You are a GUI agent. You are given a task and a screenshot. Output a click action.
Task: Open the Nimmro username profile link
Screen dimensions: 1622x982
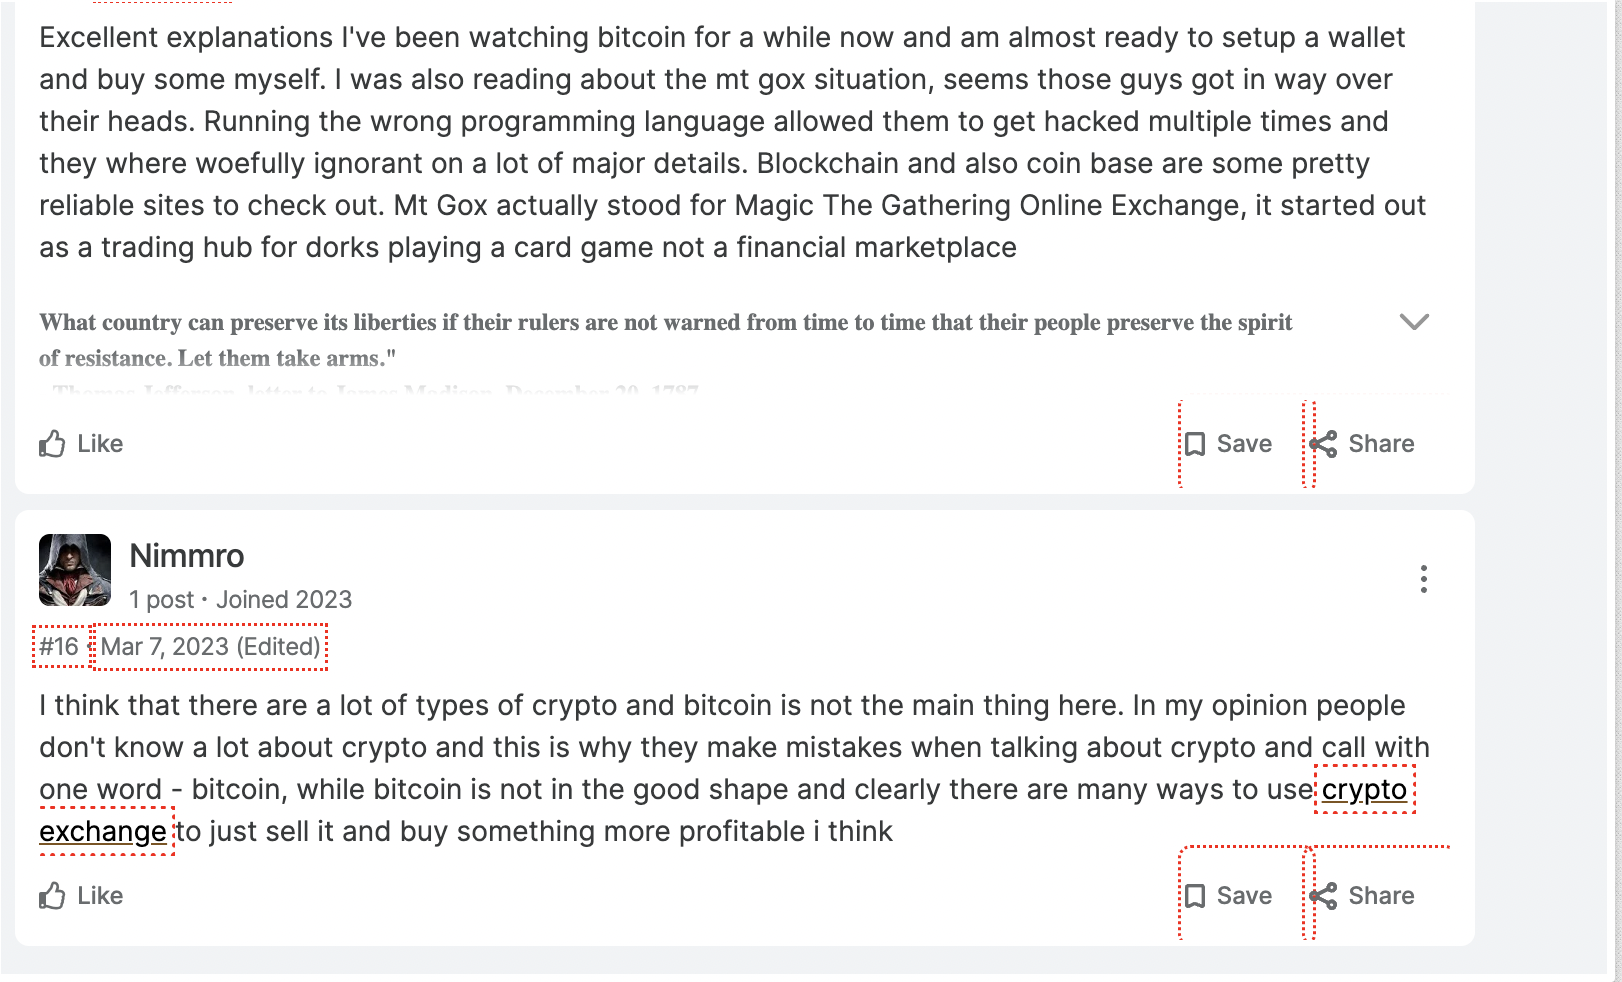[187, 556]
